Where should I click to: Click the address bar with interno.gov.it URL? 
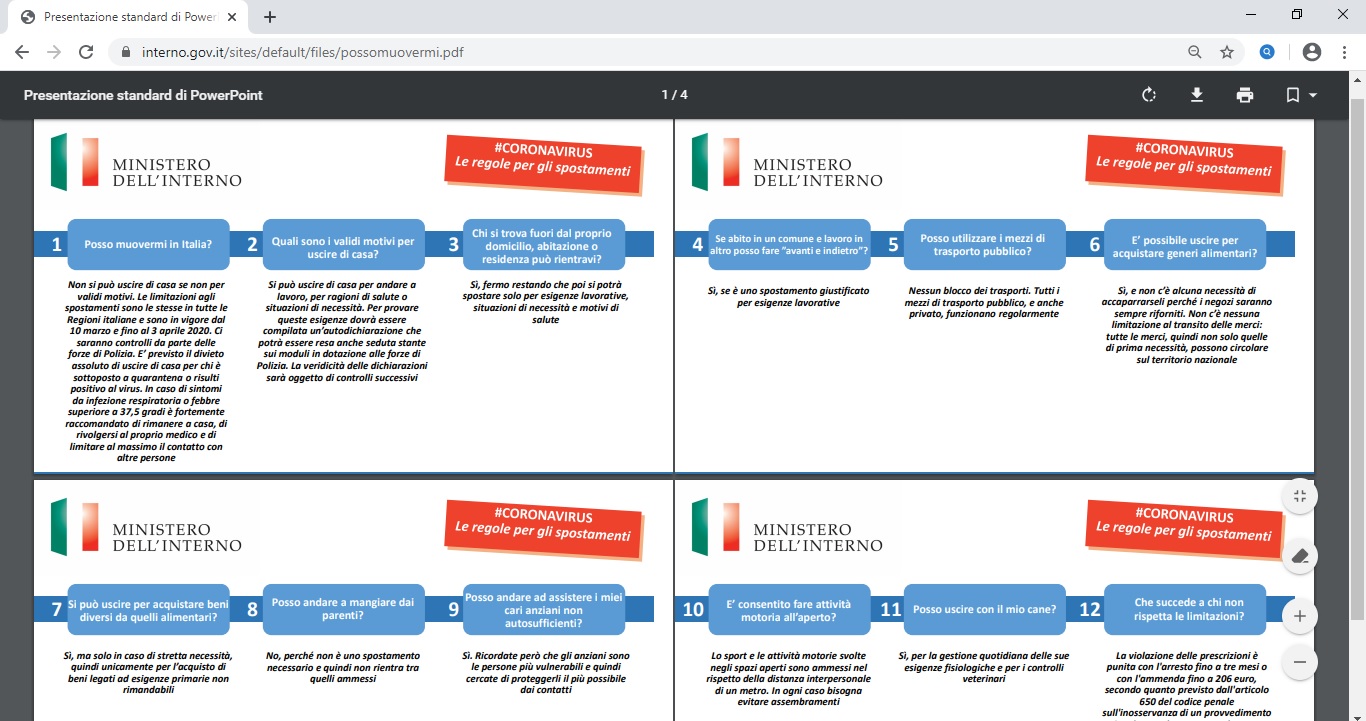(600, 52)
